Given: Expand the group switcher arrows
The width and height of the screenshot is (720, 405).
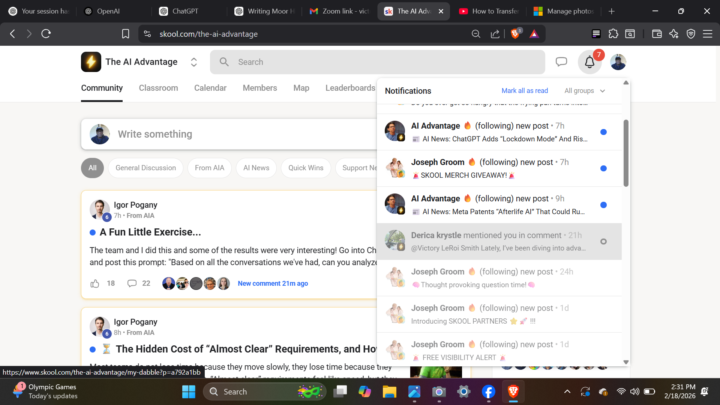Looking at the screenshot, I should (194, 62).
